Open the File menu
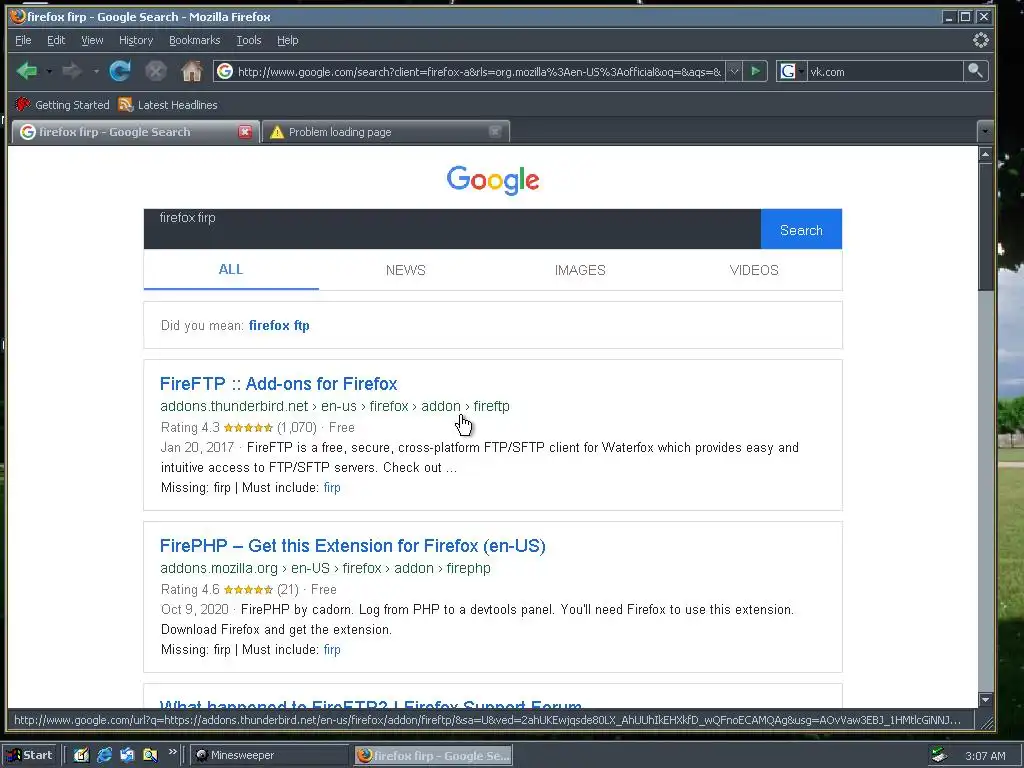 coord(23,40)
